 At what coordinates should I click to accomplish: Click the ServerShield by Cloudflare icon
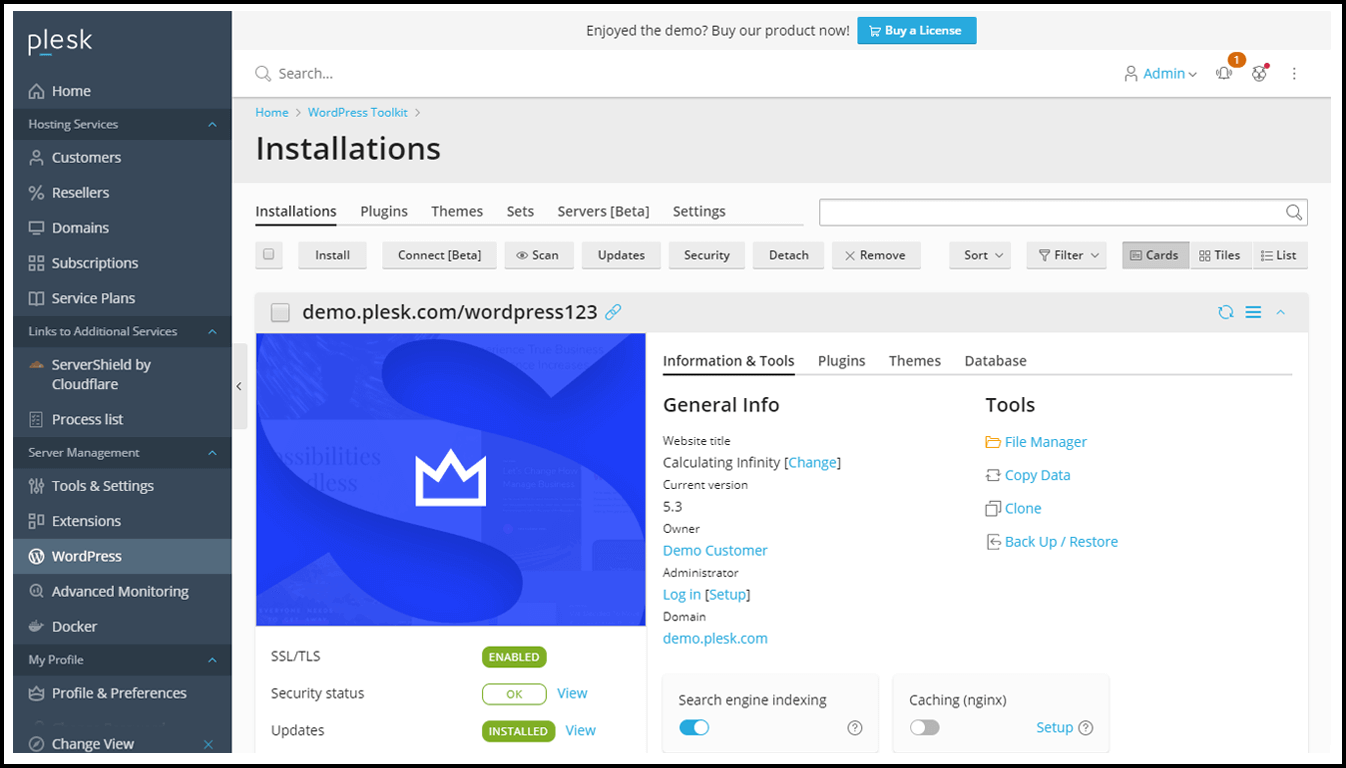pos(36,365)
